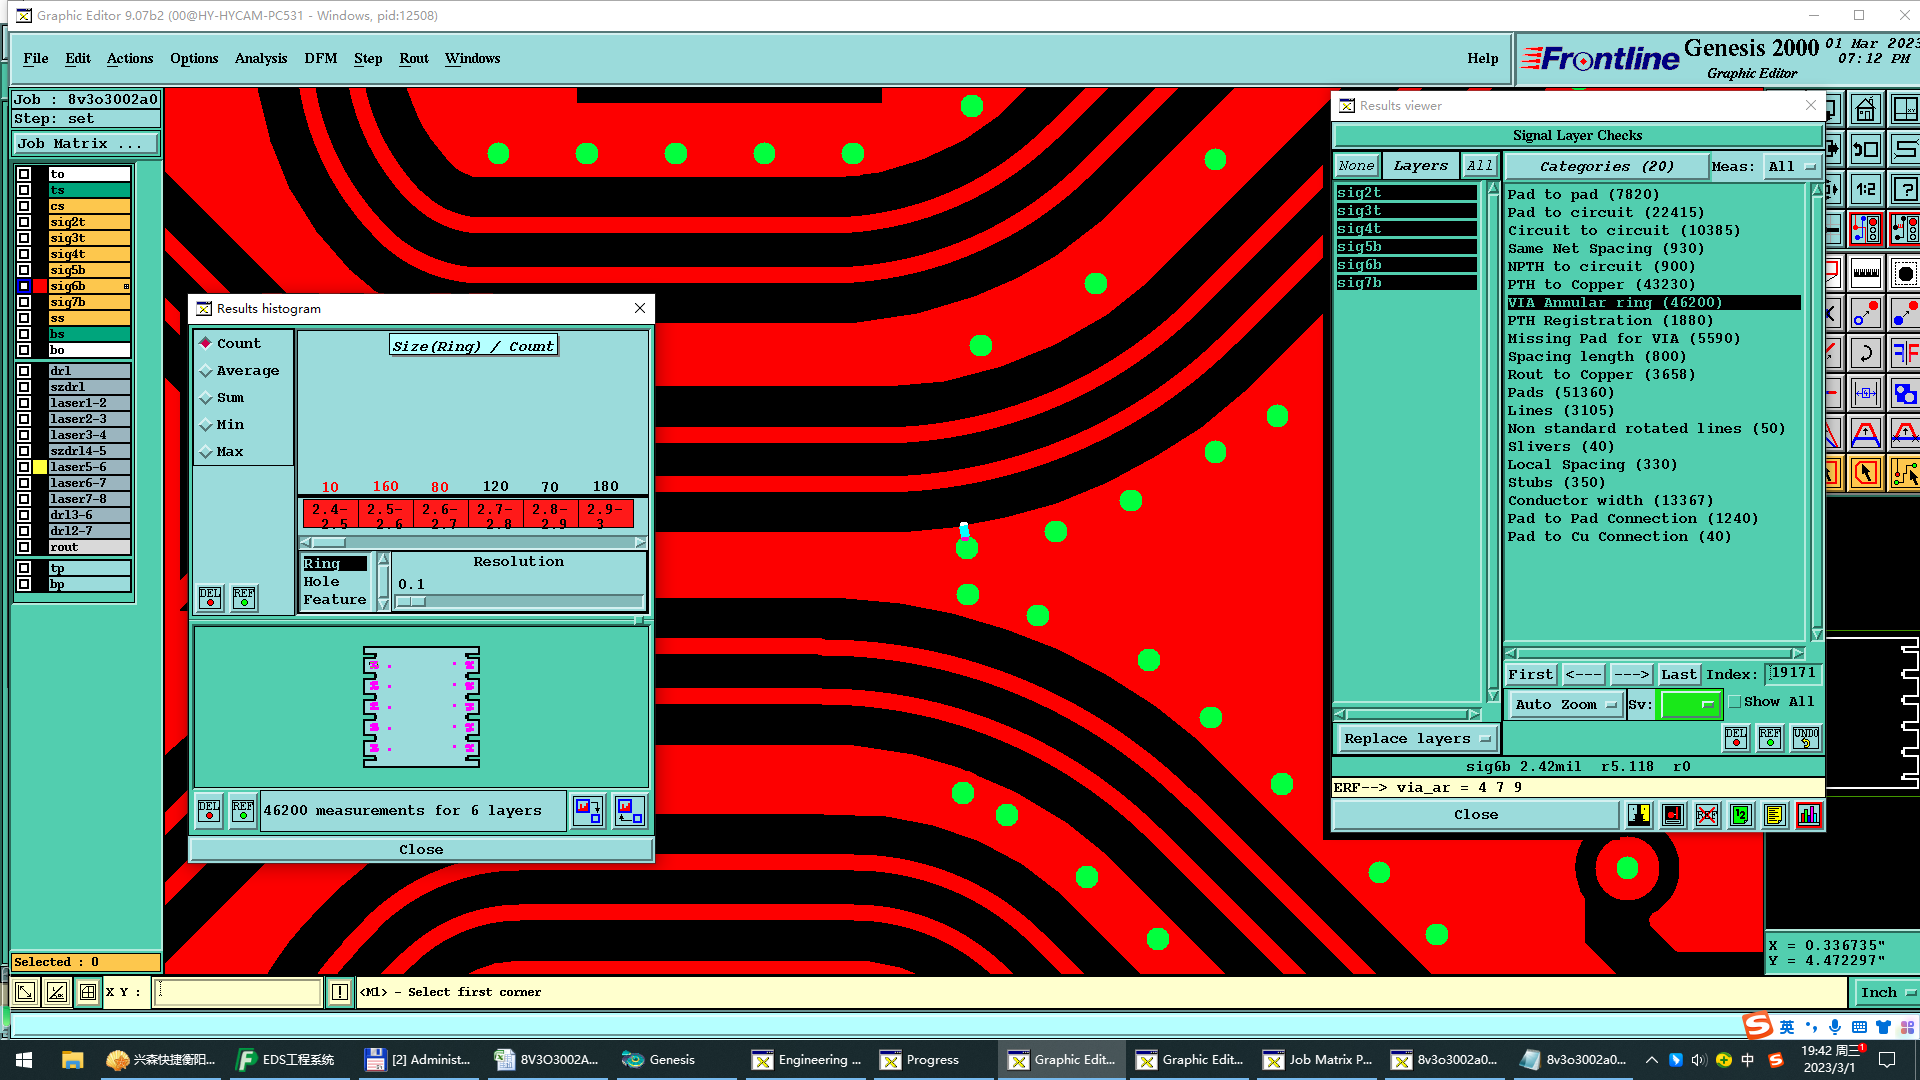Expand the Replace layers dropdown
Viewport: 1920px width, 1080px height.
tap(1417, 739)
